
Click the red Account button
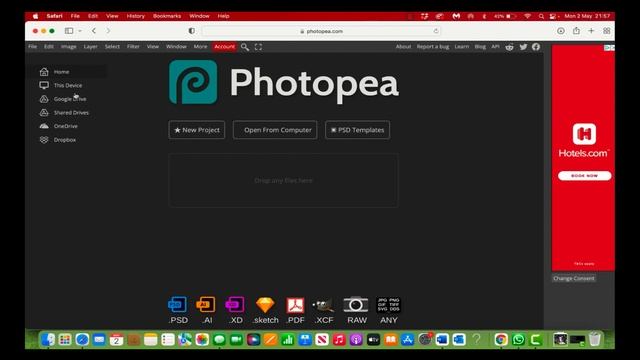click(224, 47)
